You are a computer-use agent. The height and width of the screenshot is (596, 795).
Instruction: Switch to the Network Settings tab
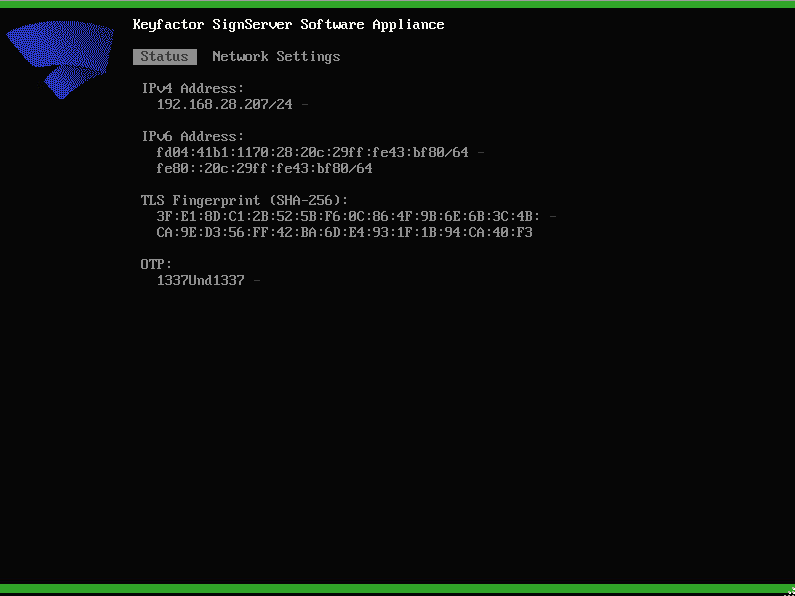(276, 57)
